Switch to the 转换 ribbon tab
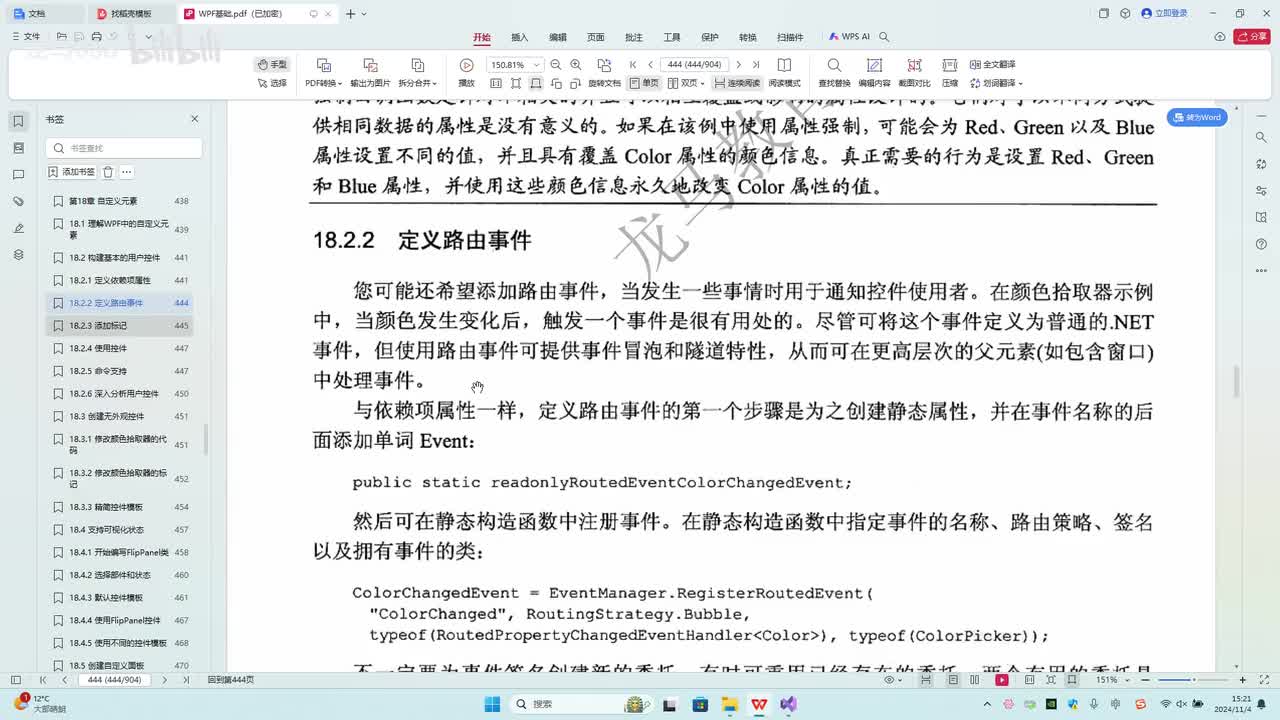Screen dimensions: 1280x720 coord(748,37)
